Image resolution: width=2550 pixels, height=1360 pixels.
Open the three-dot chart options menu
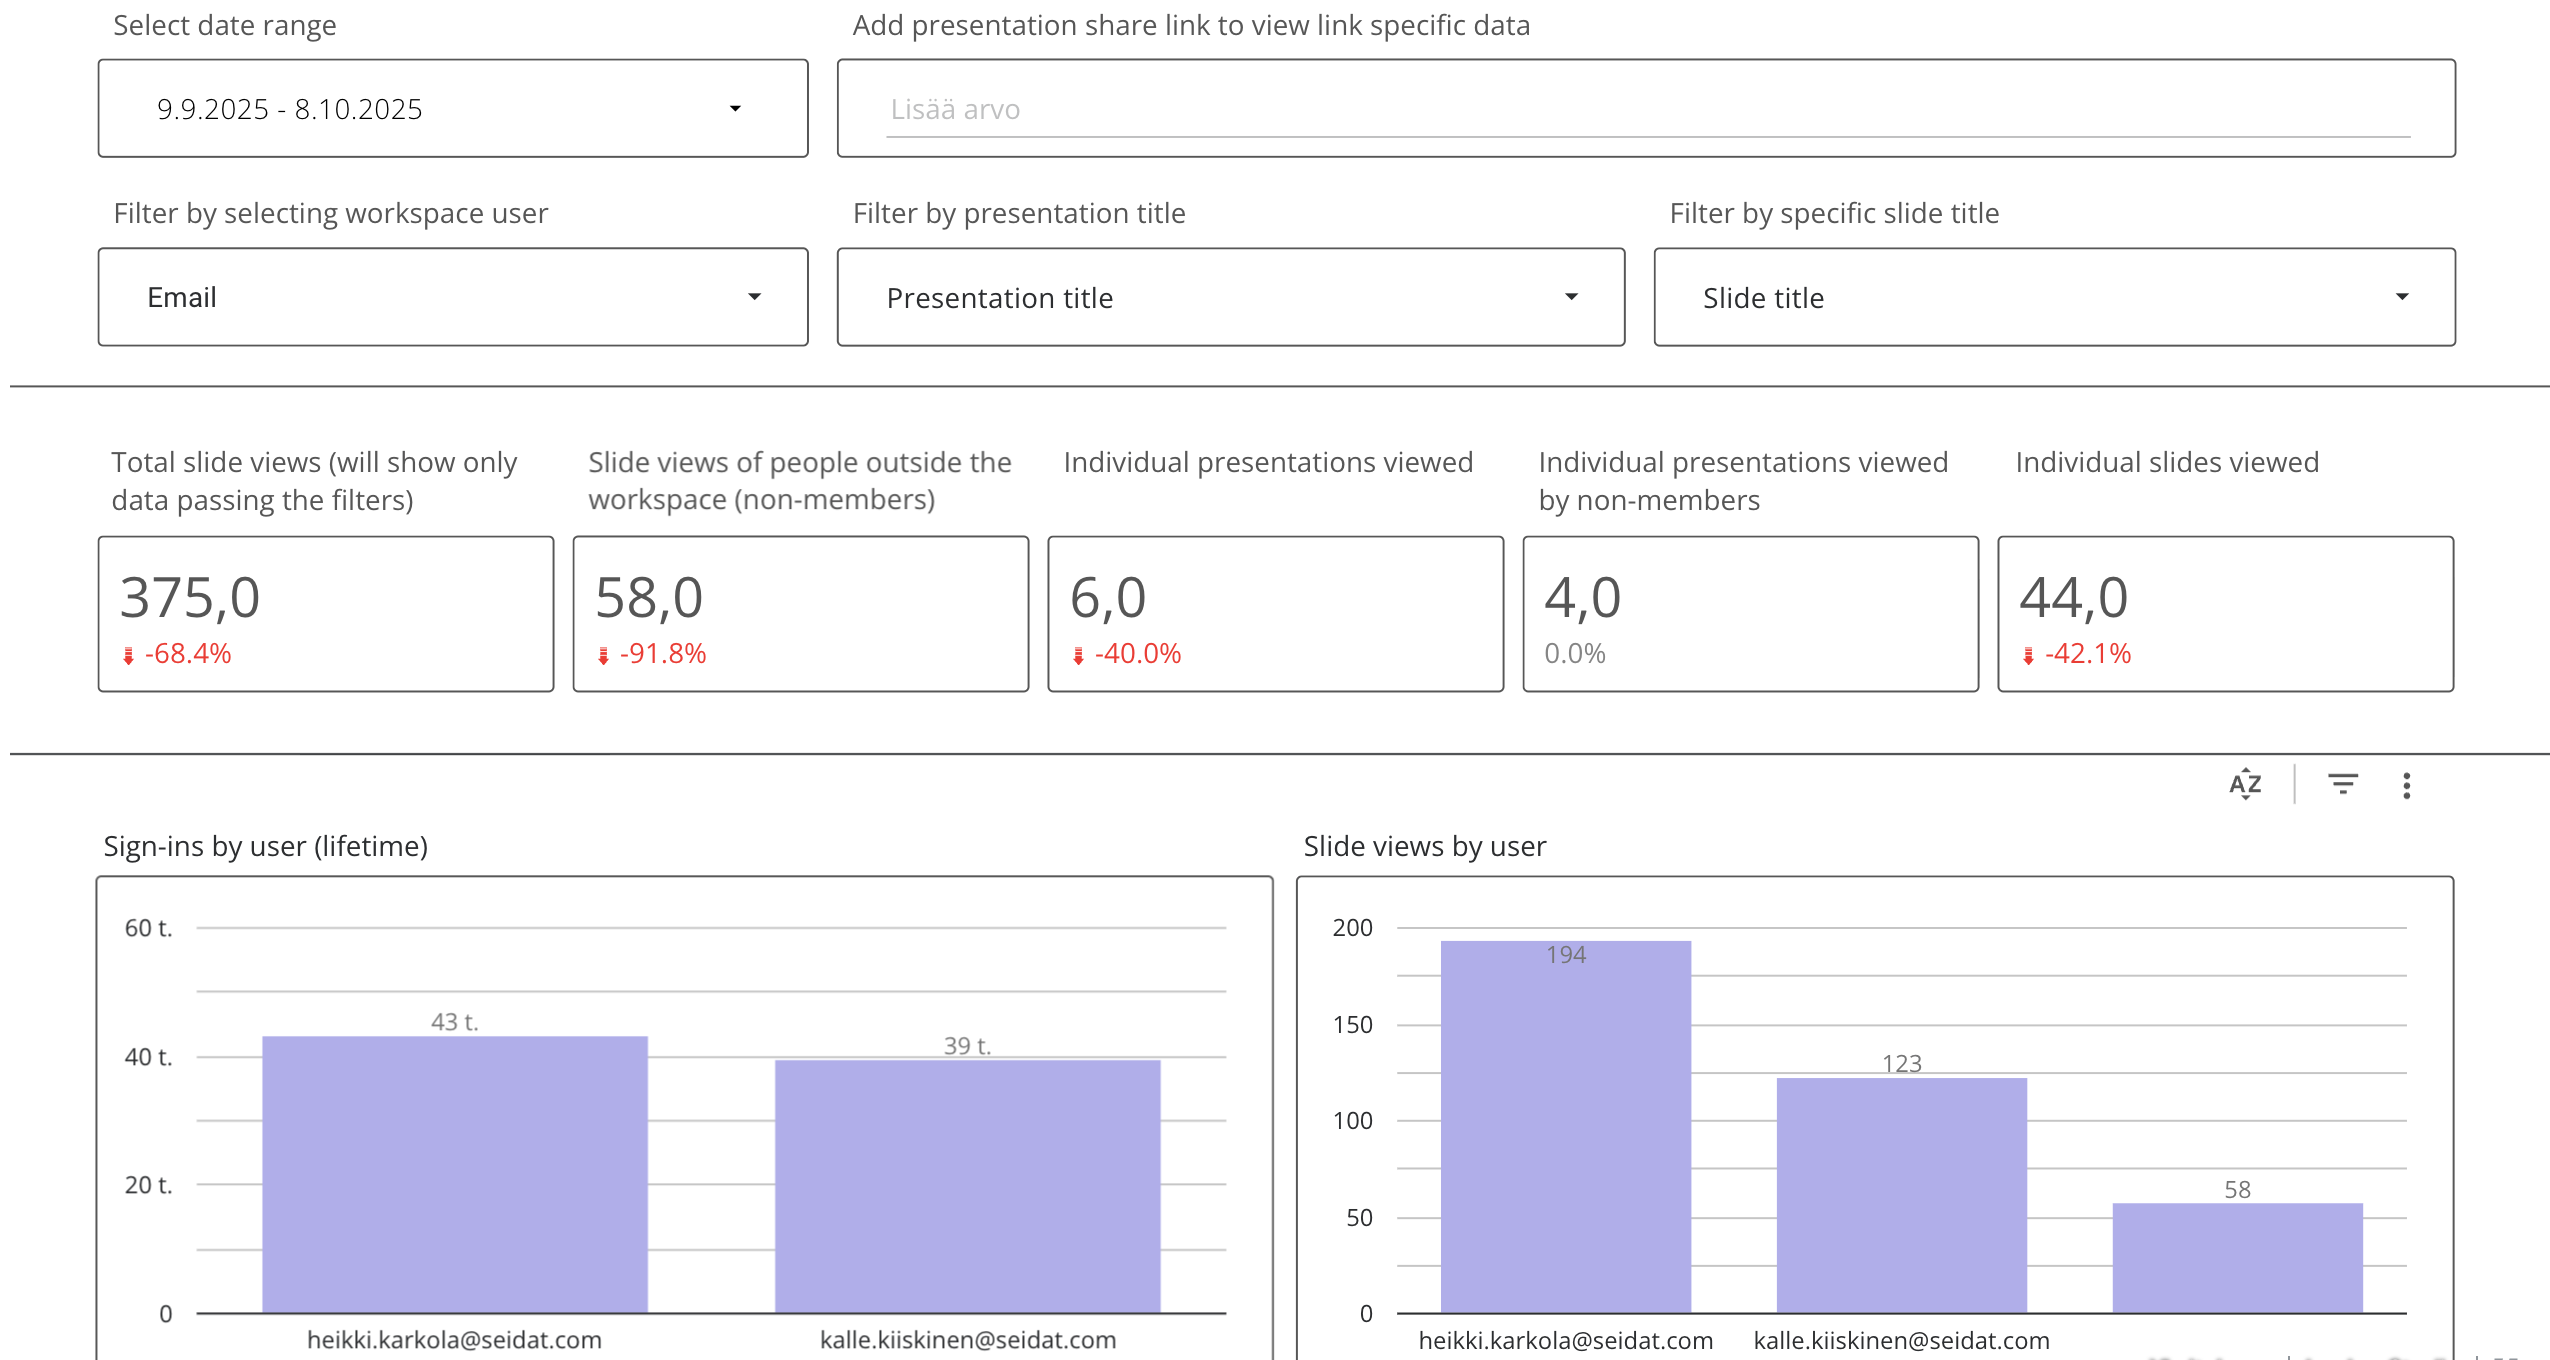tap(2406, 785)
